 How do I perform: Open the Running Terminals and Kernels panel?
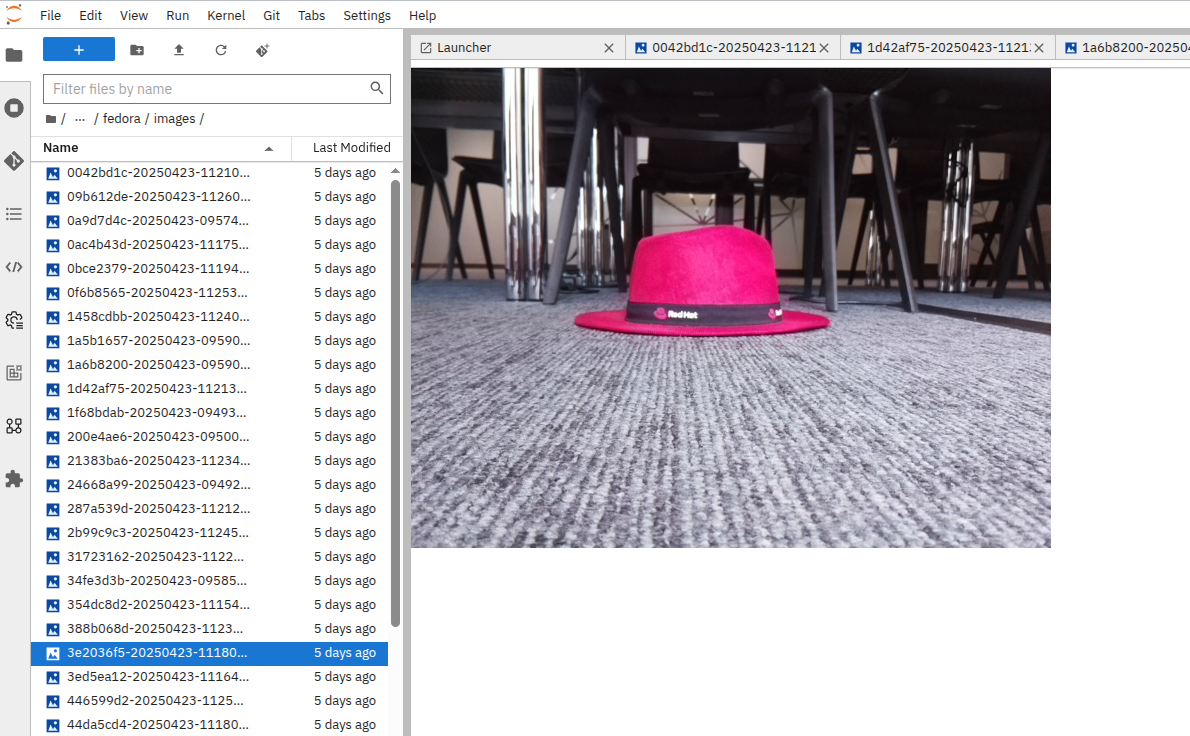pos(14,108)
